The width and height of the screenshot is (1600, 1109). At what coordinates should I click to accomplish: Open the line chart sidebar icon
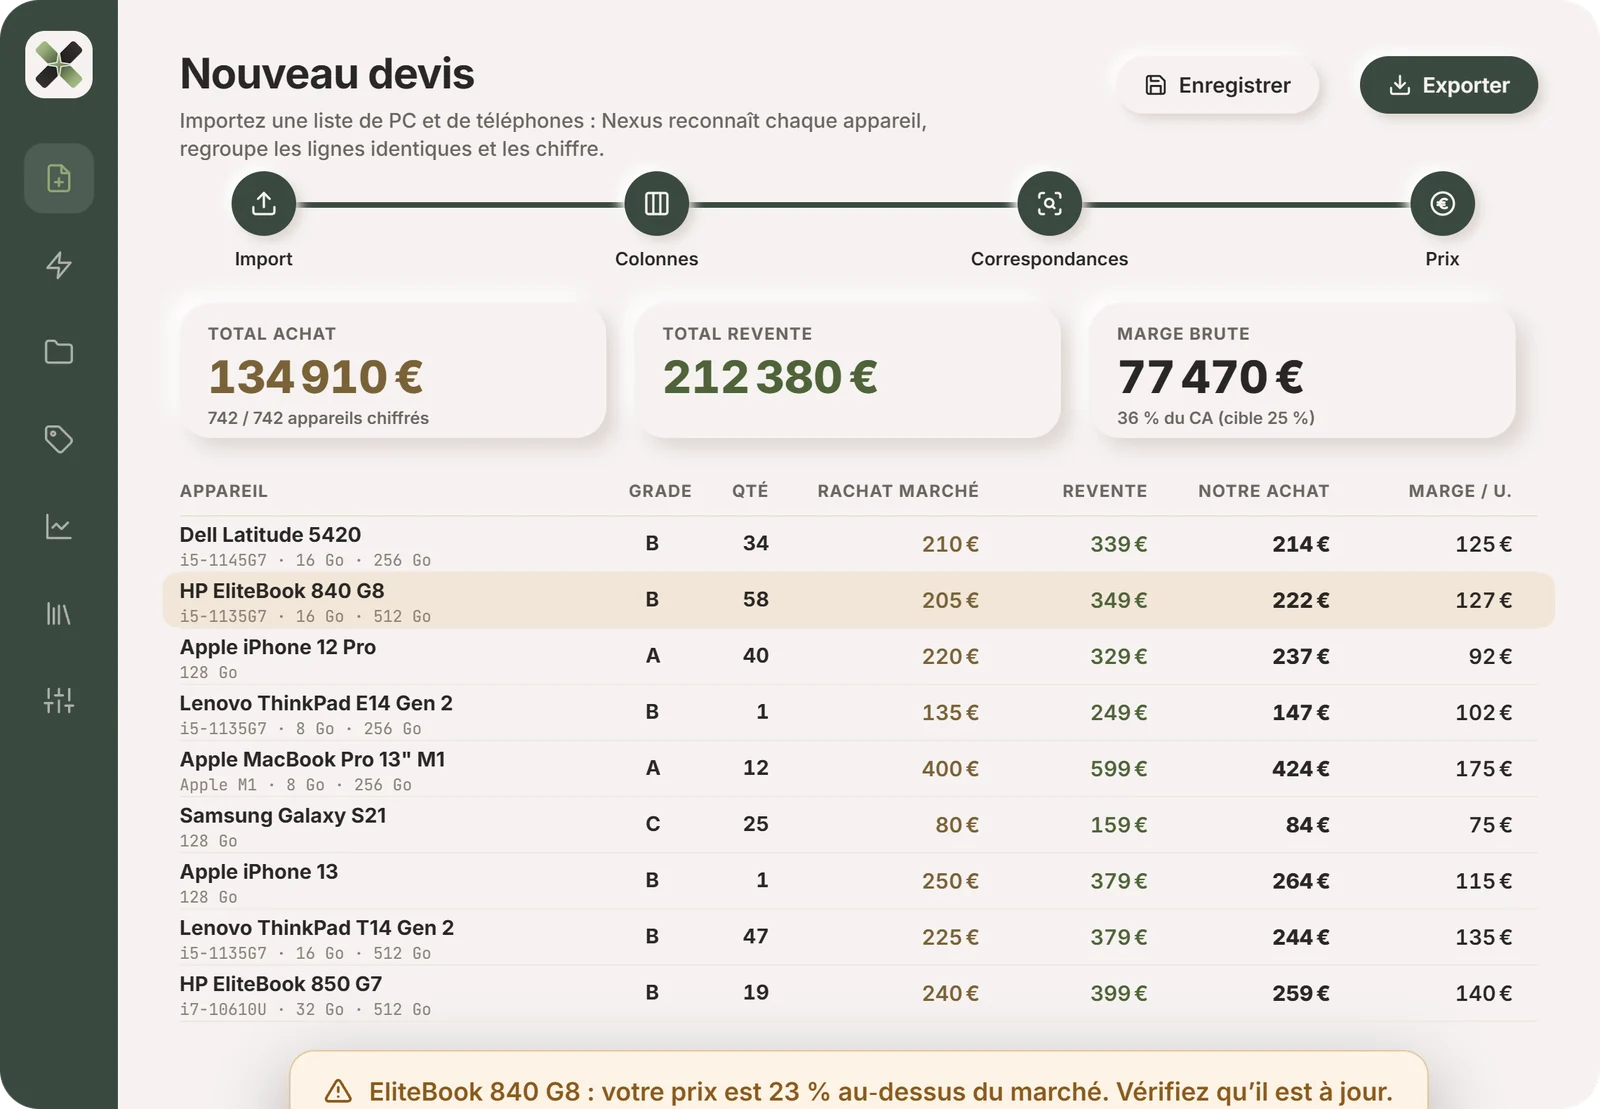pyautogui.click(x=59, y=526)
